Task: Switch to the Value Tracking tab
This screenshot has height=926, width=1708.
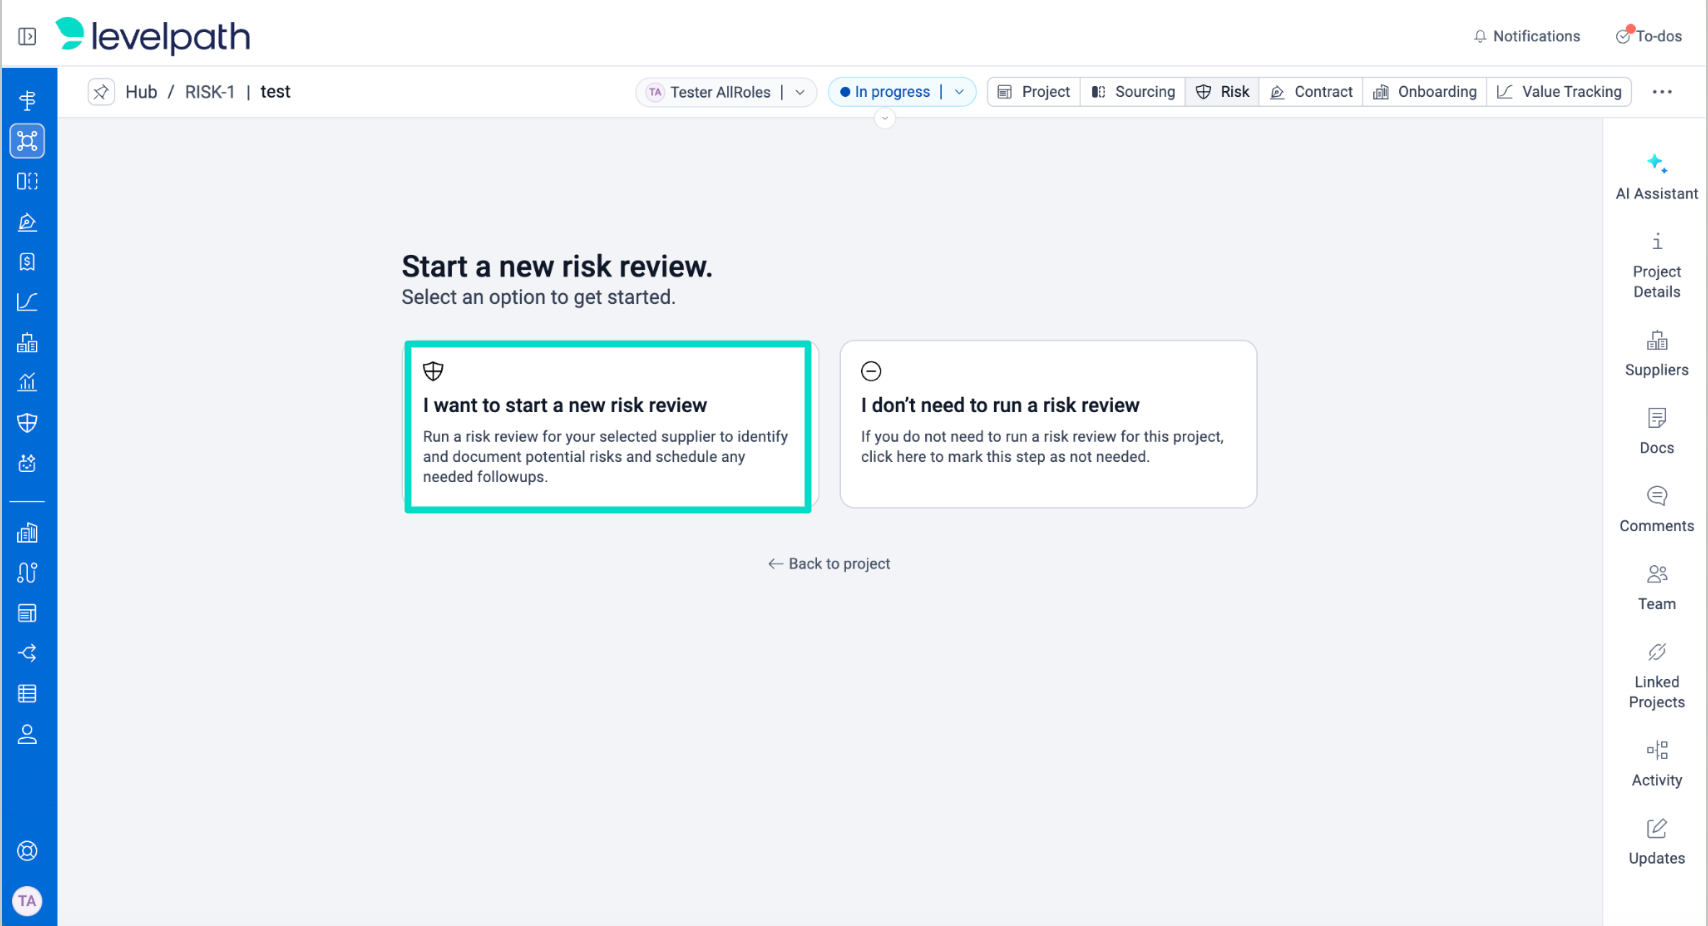Action: pos(1559,92)
